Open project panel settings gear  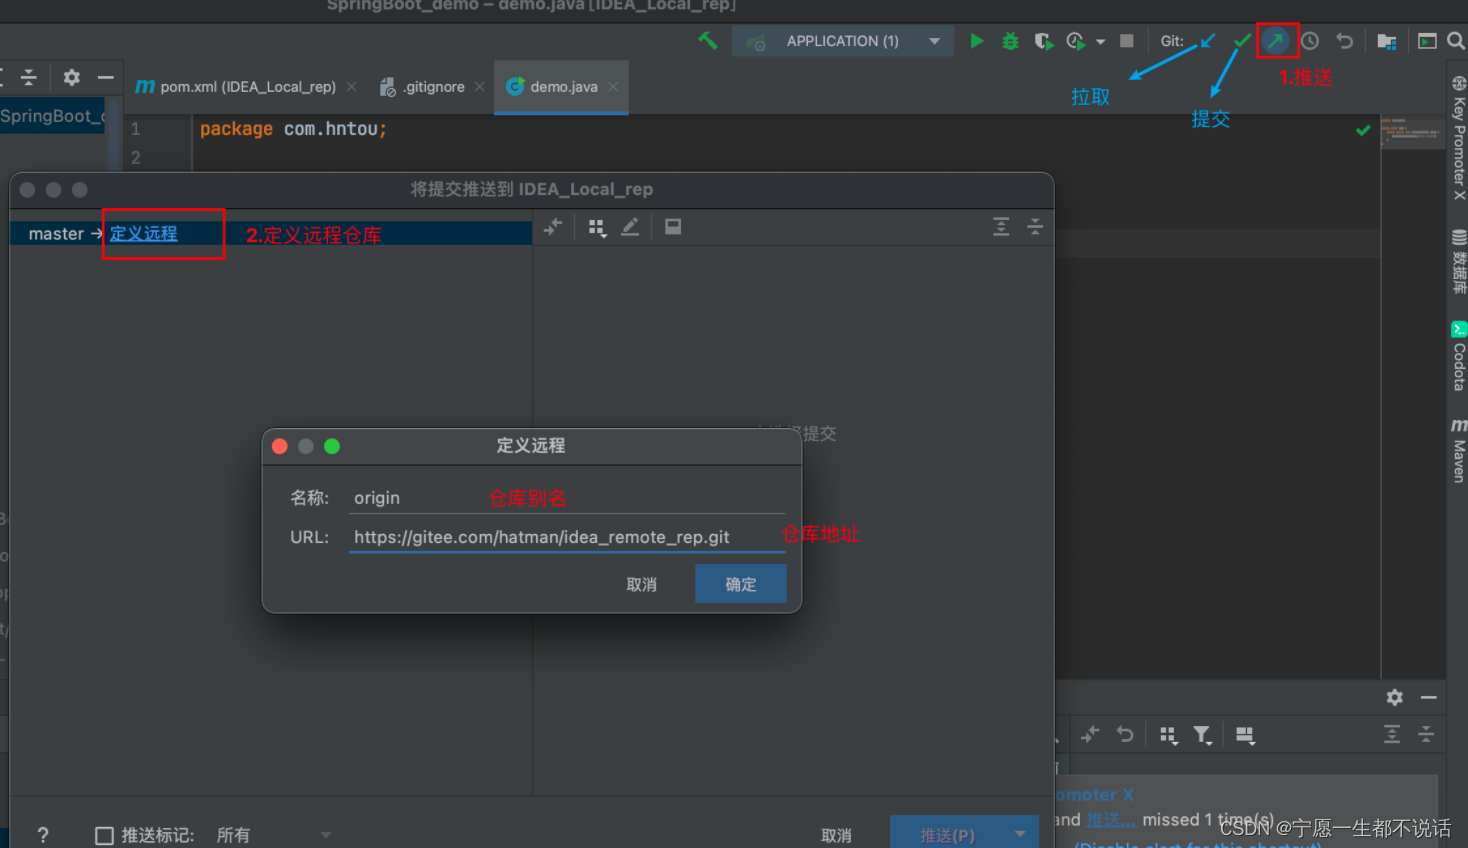(72, 77)
